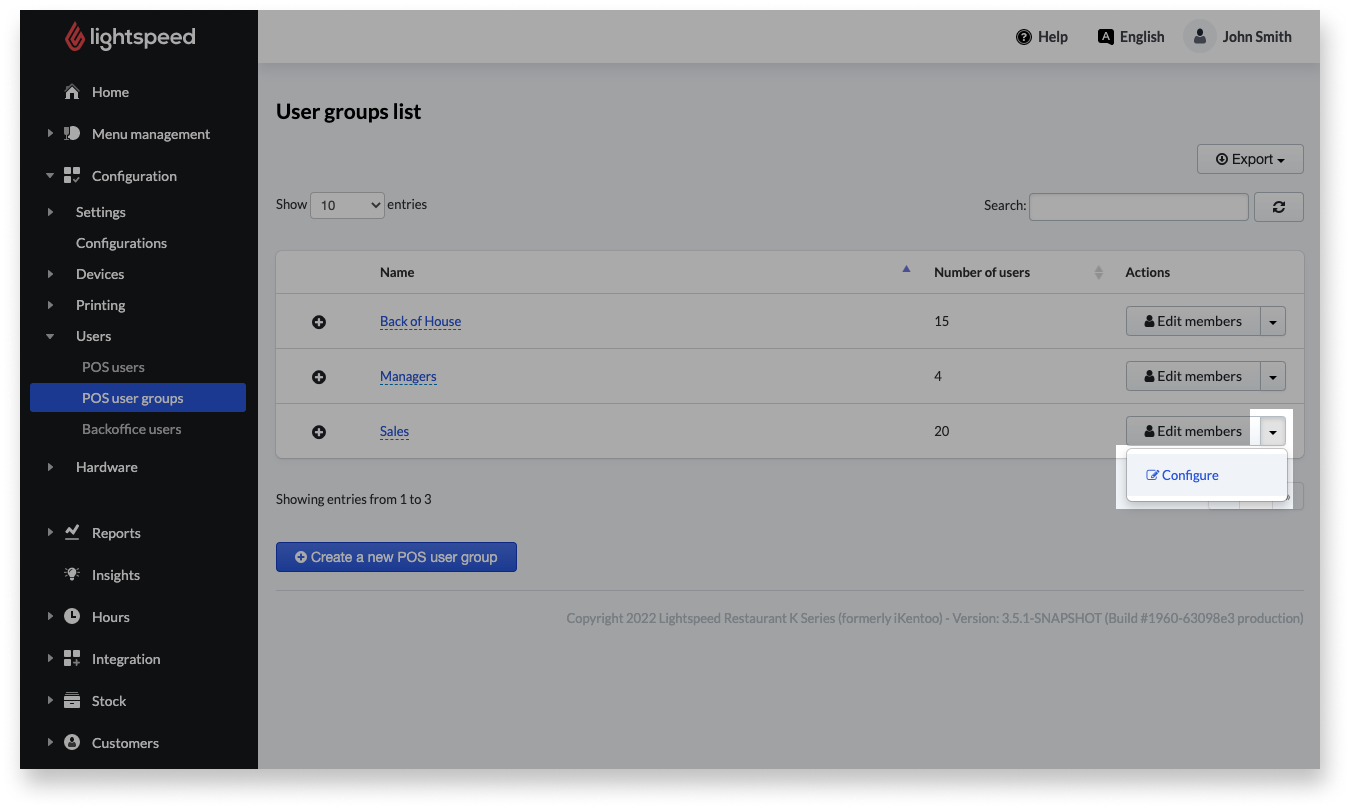The width and height of the screenshot is (1350, 809).
Task: Click the refresh icon beside Search
Action: point(1278,206)
